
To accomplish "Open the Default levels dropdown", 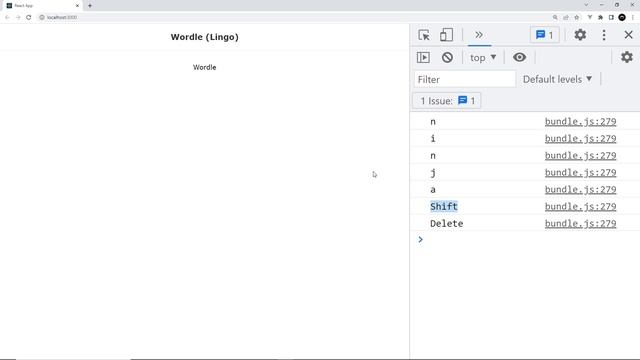I will click(x=557, y=79).
